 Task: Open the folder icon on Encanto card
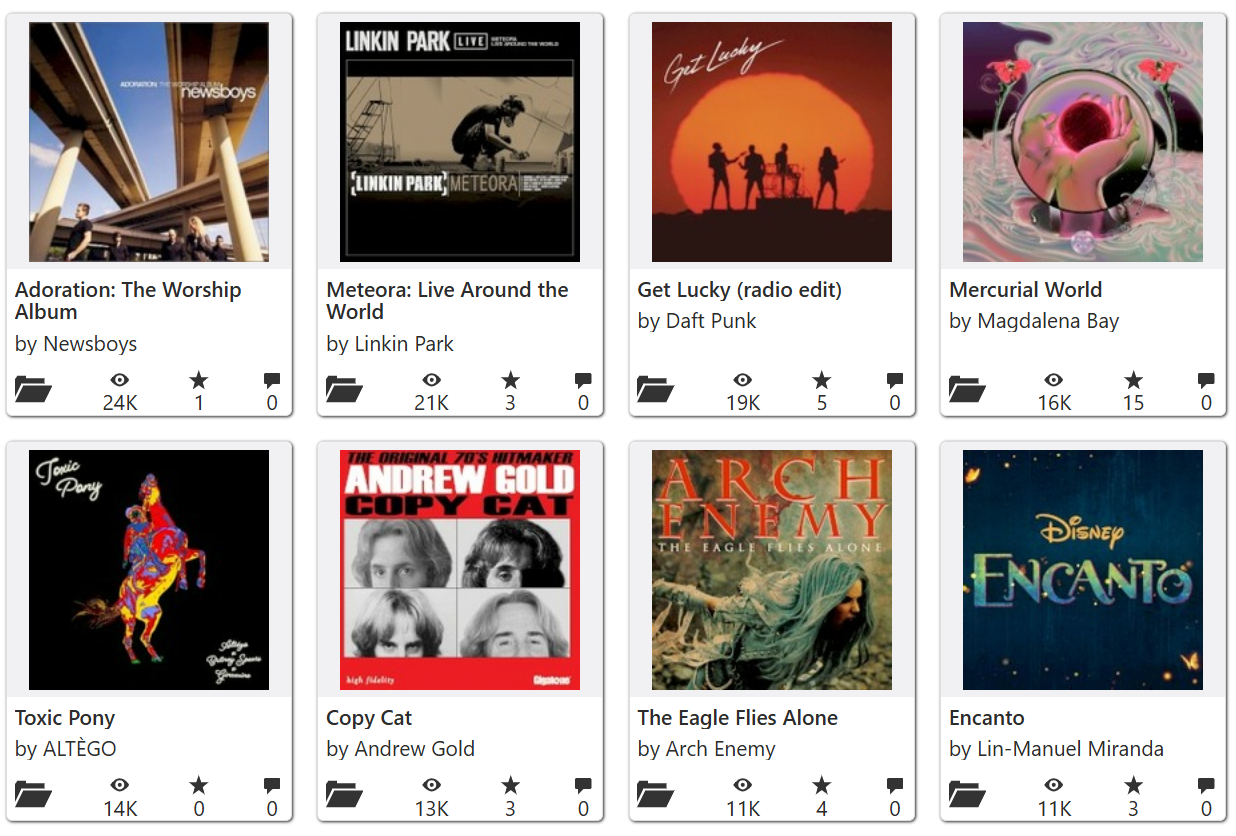click(968, 794)
